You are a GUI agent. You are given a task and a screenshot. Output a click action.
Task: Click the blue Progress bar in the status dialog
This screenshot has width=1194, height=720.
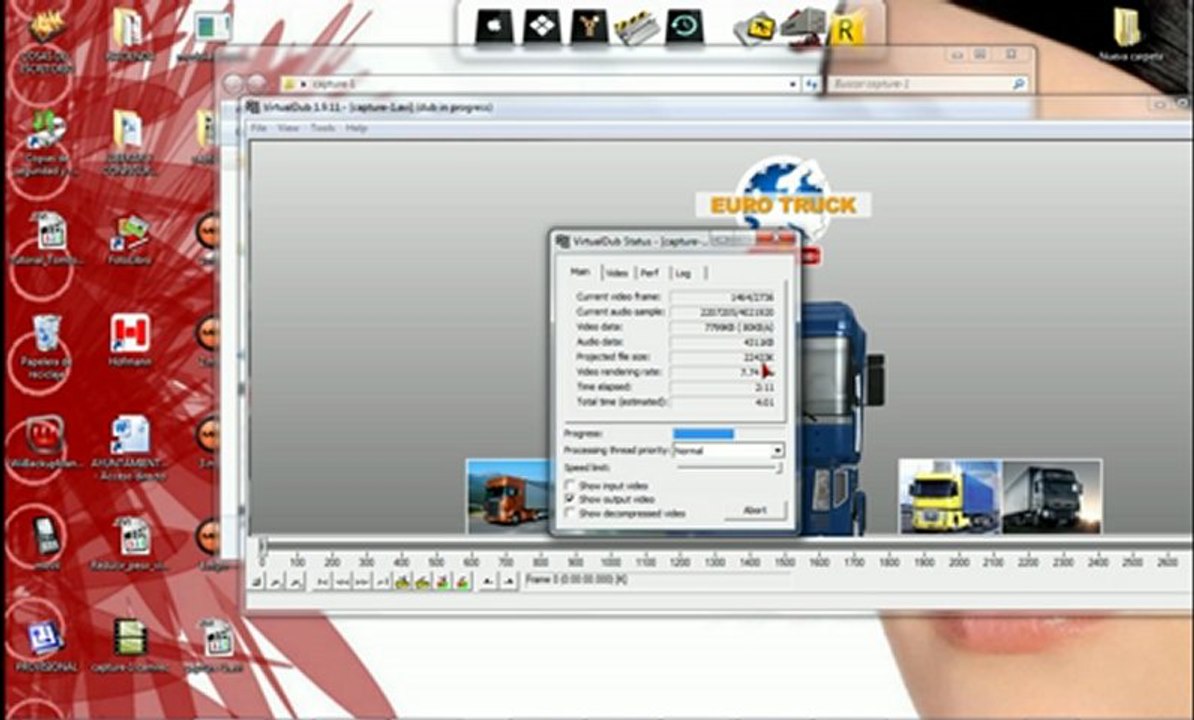[x=704, y=434]
